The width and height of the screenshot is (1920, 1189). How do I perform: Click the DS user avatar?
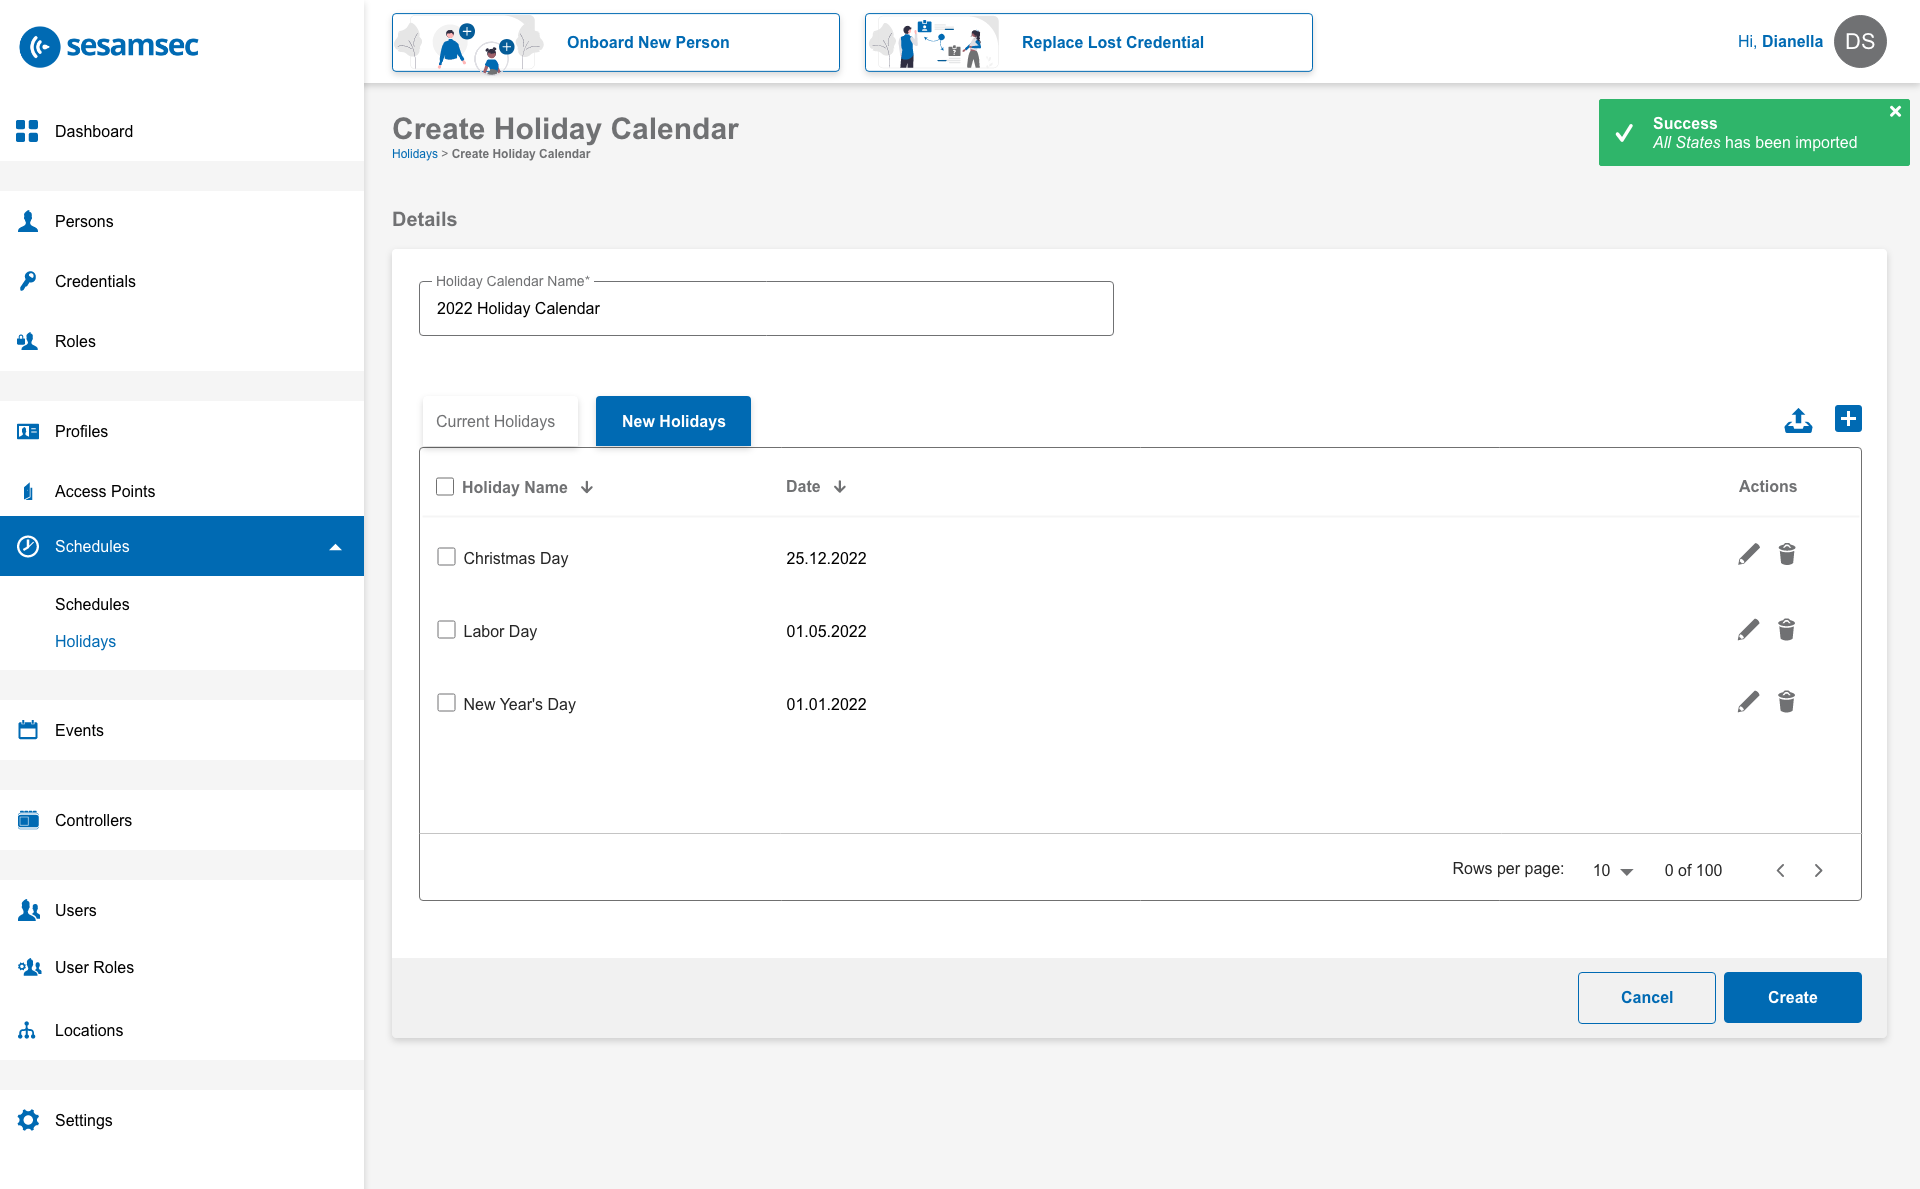coord(1859,42)
